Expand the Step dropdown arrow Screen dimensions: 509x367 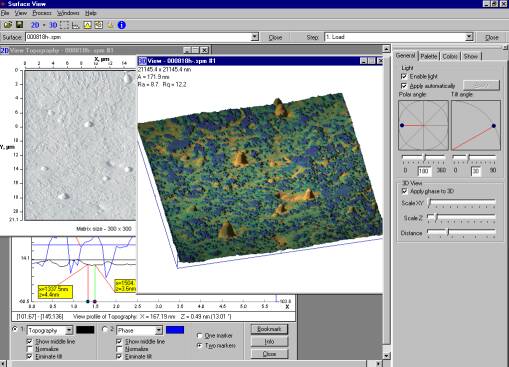coord(469,37)
